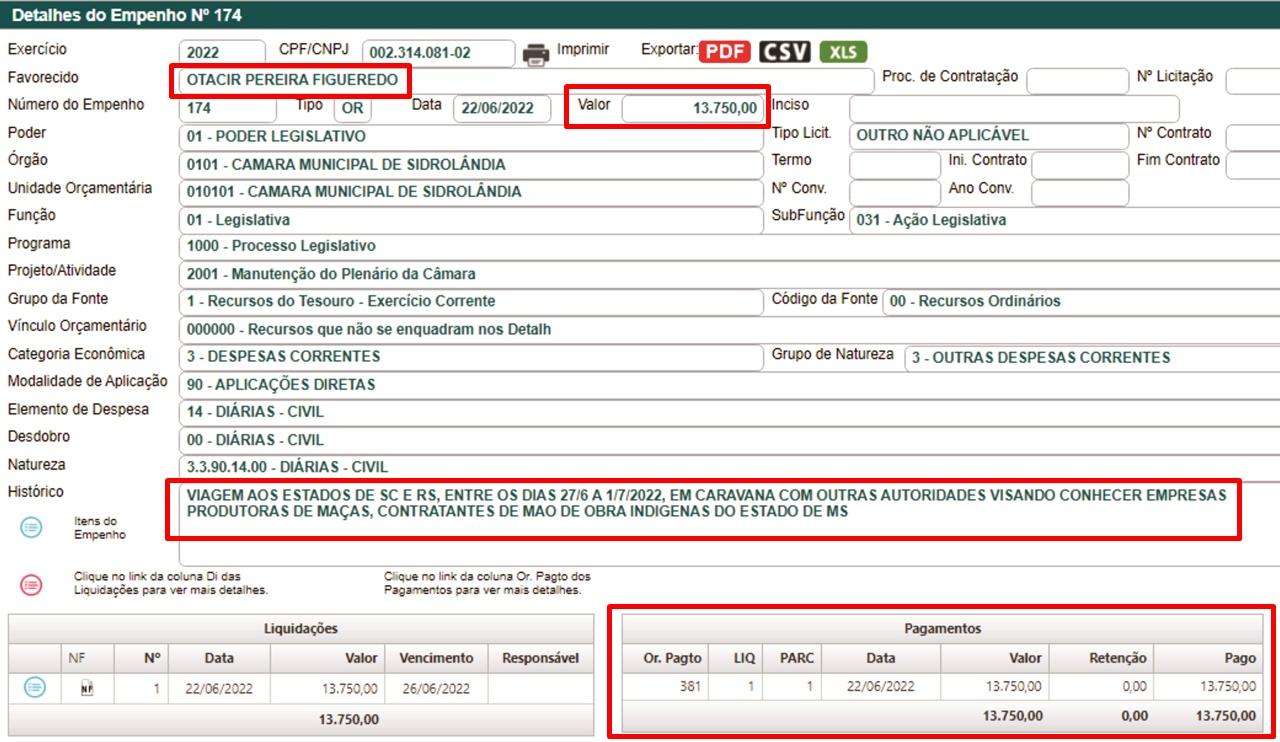Click the Valor field showing 13.750,00
1280x742 pixels.
point(692,108)
